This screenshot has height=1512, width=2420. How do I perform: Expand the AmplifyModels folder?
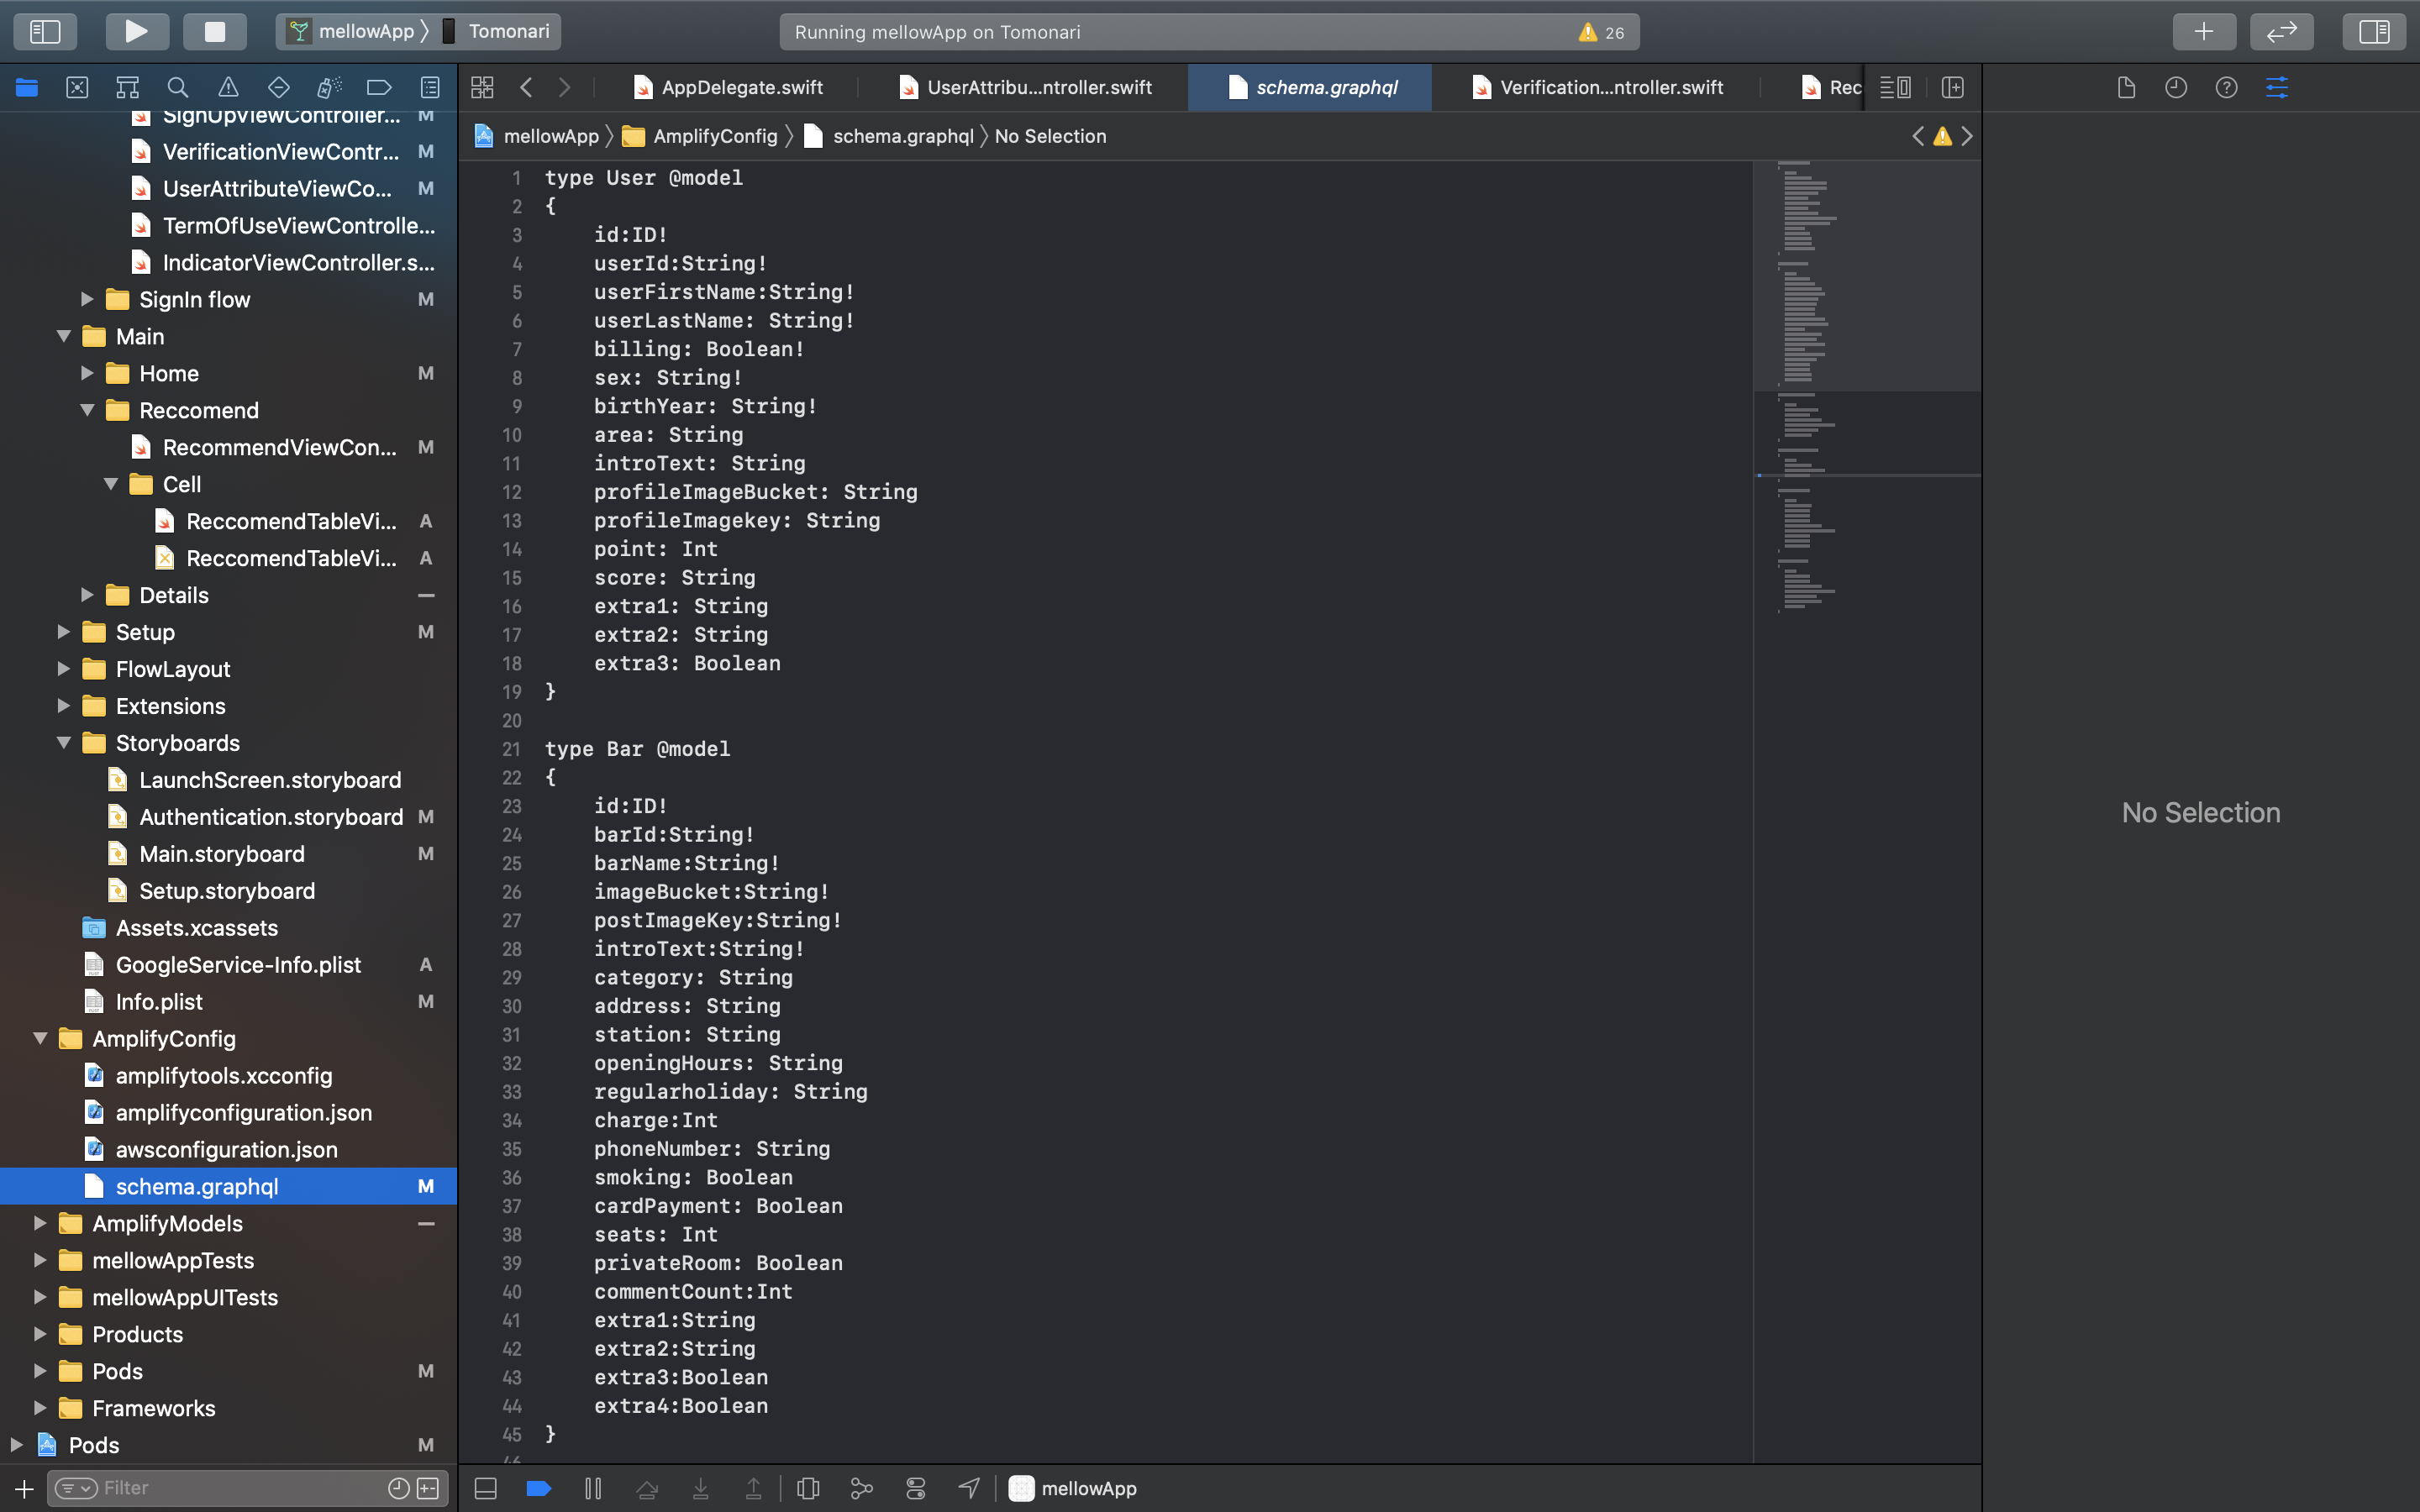[40, 1223]
